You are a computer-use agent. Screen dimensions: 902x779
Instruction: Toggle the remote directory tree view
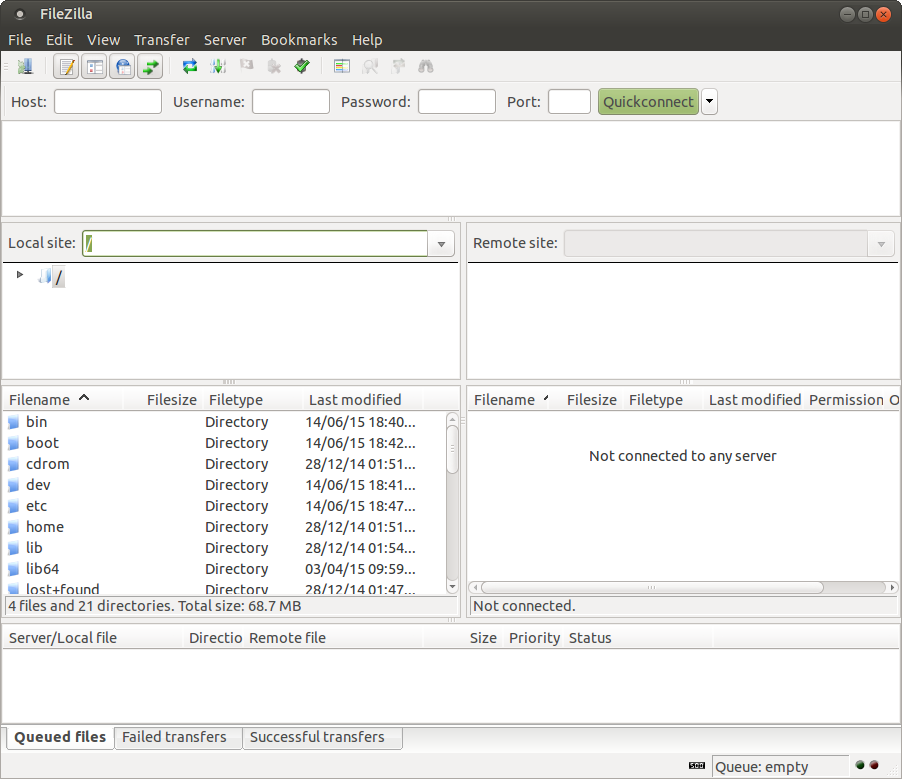click(123, 66)
